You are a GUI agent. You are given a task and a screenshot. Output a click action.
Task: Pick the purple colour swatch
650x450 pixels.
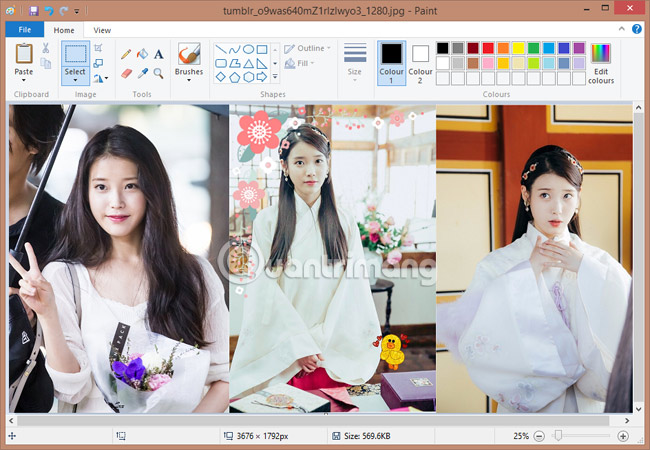coord(579,48)
